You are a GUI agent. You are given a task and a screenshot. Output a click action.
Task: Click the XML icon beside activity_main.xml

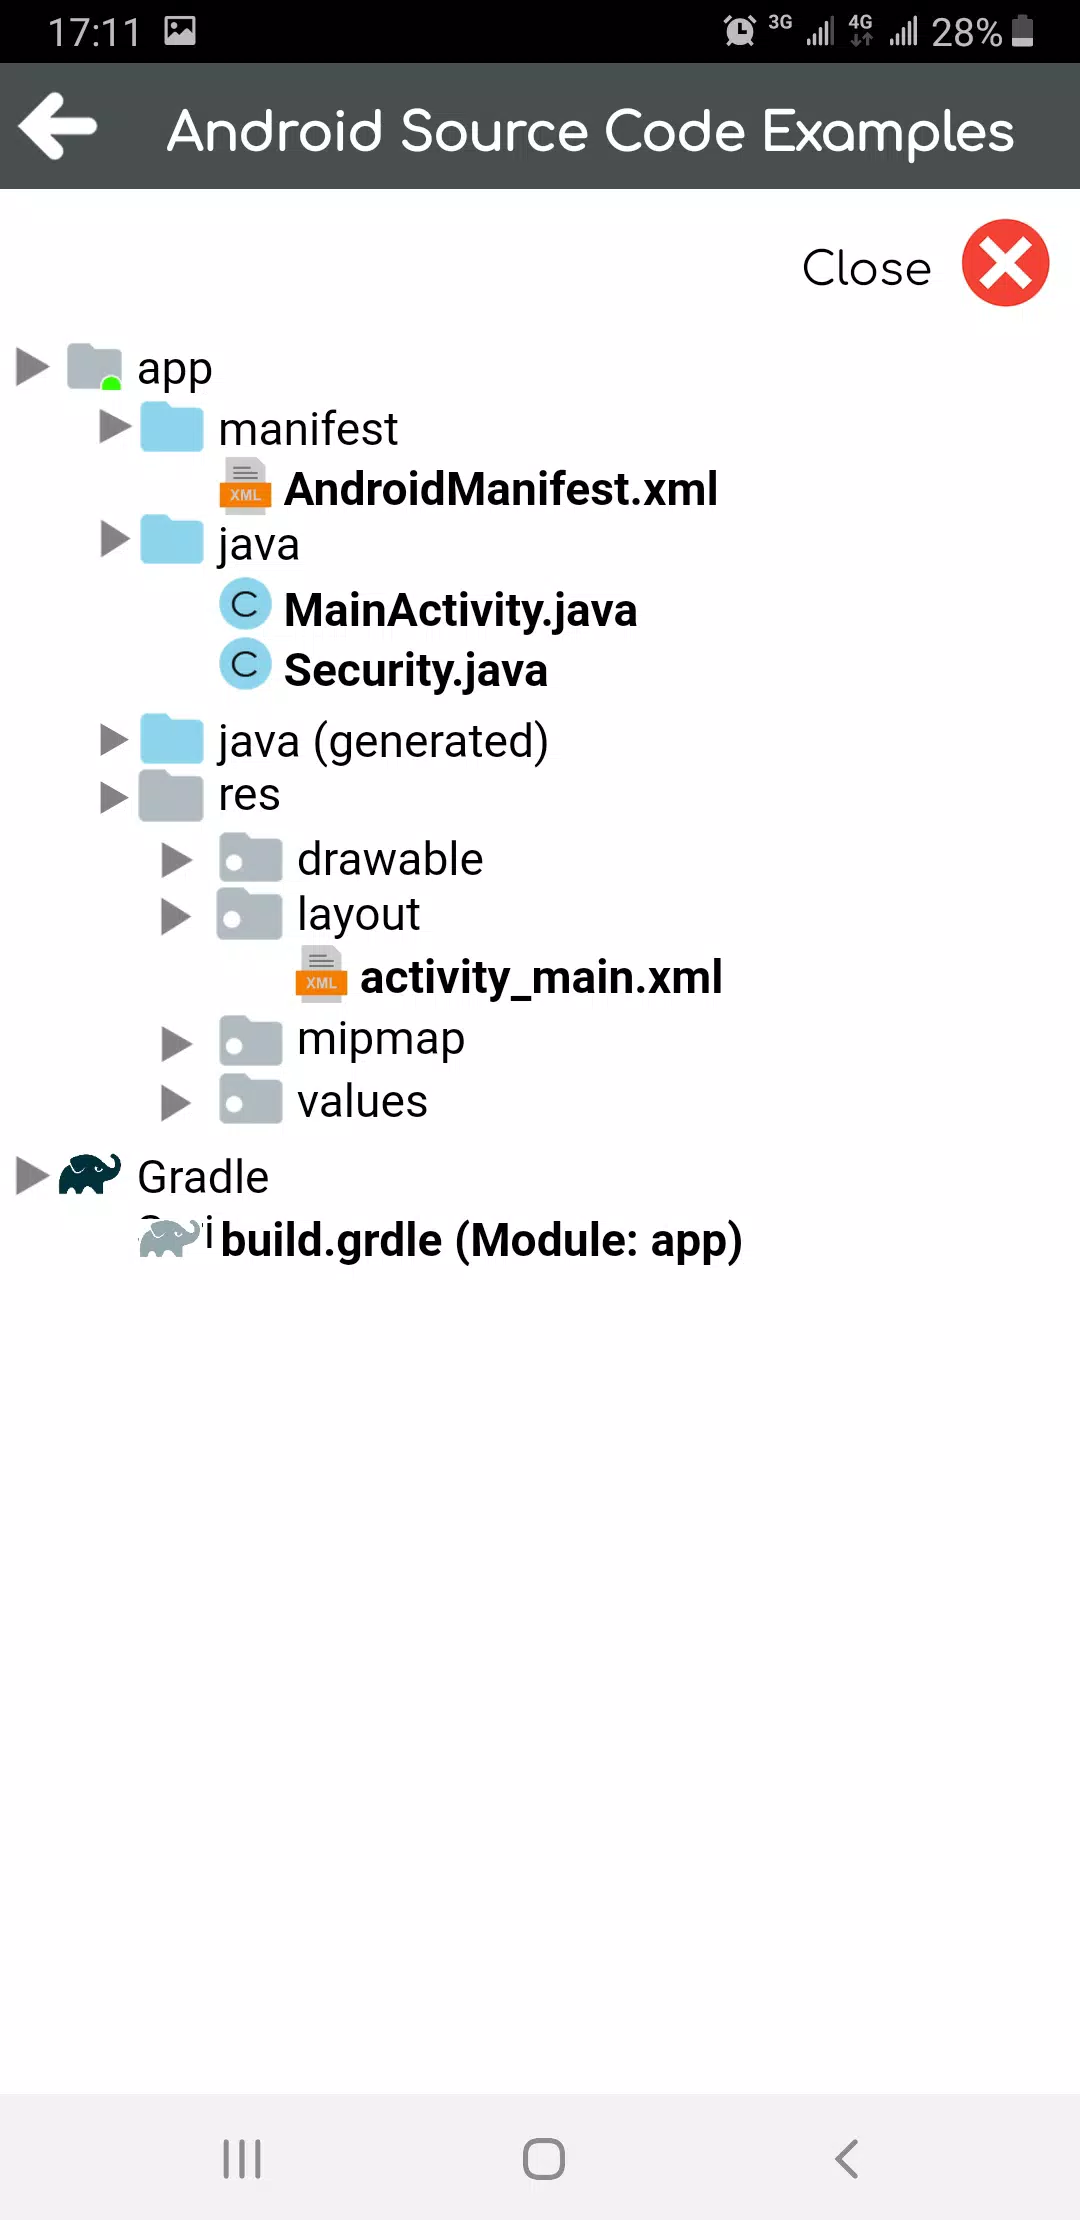click(x=321, y=973)
